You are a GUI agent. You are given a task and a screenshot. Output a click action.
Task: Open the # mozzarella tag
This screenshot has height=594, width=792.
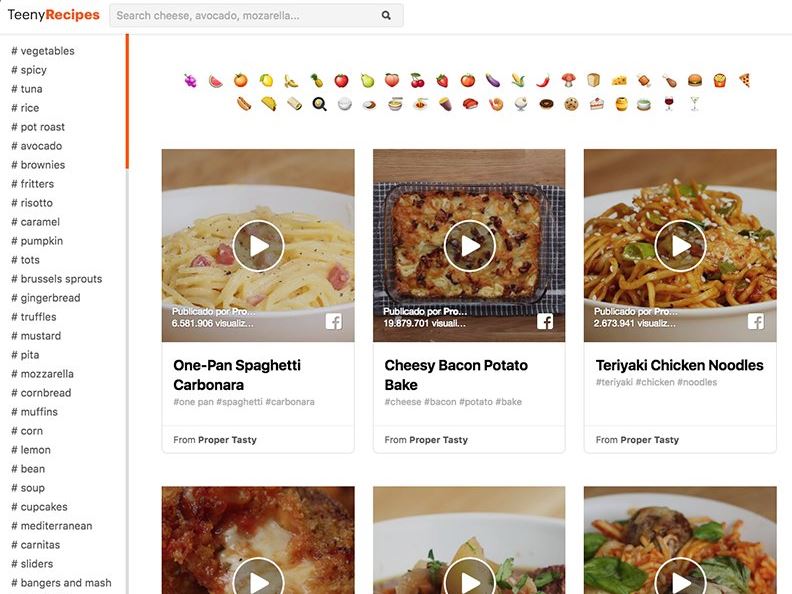coord(42,374)
